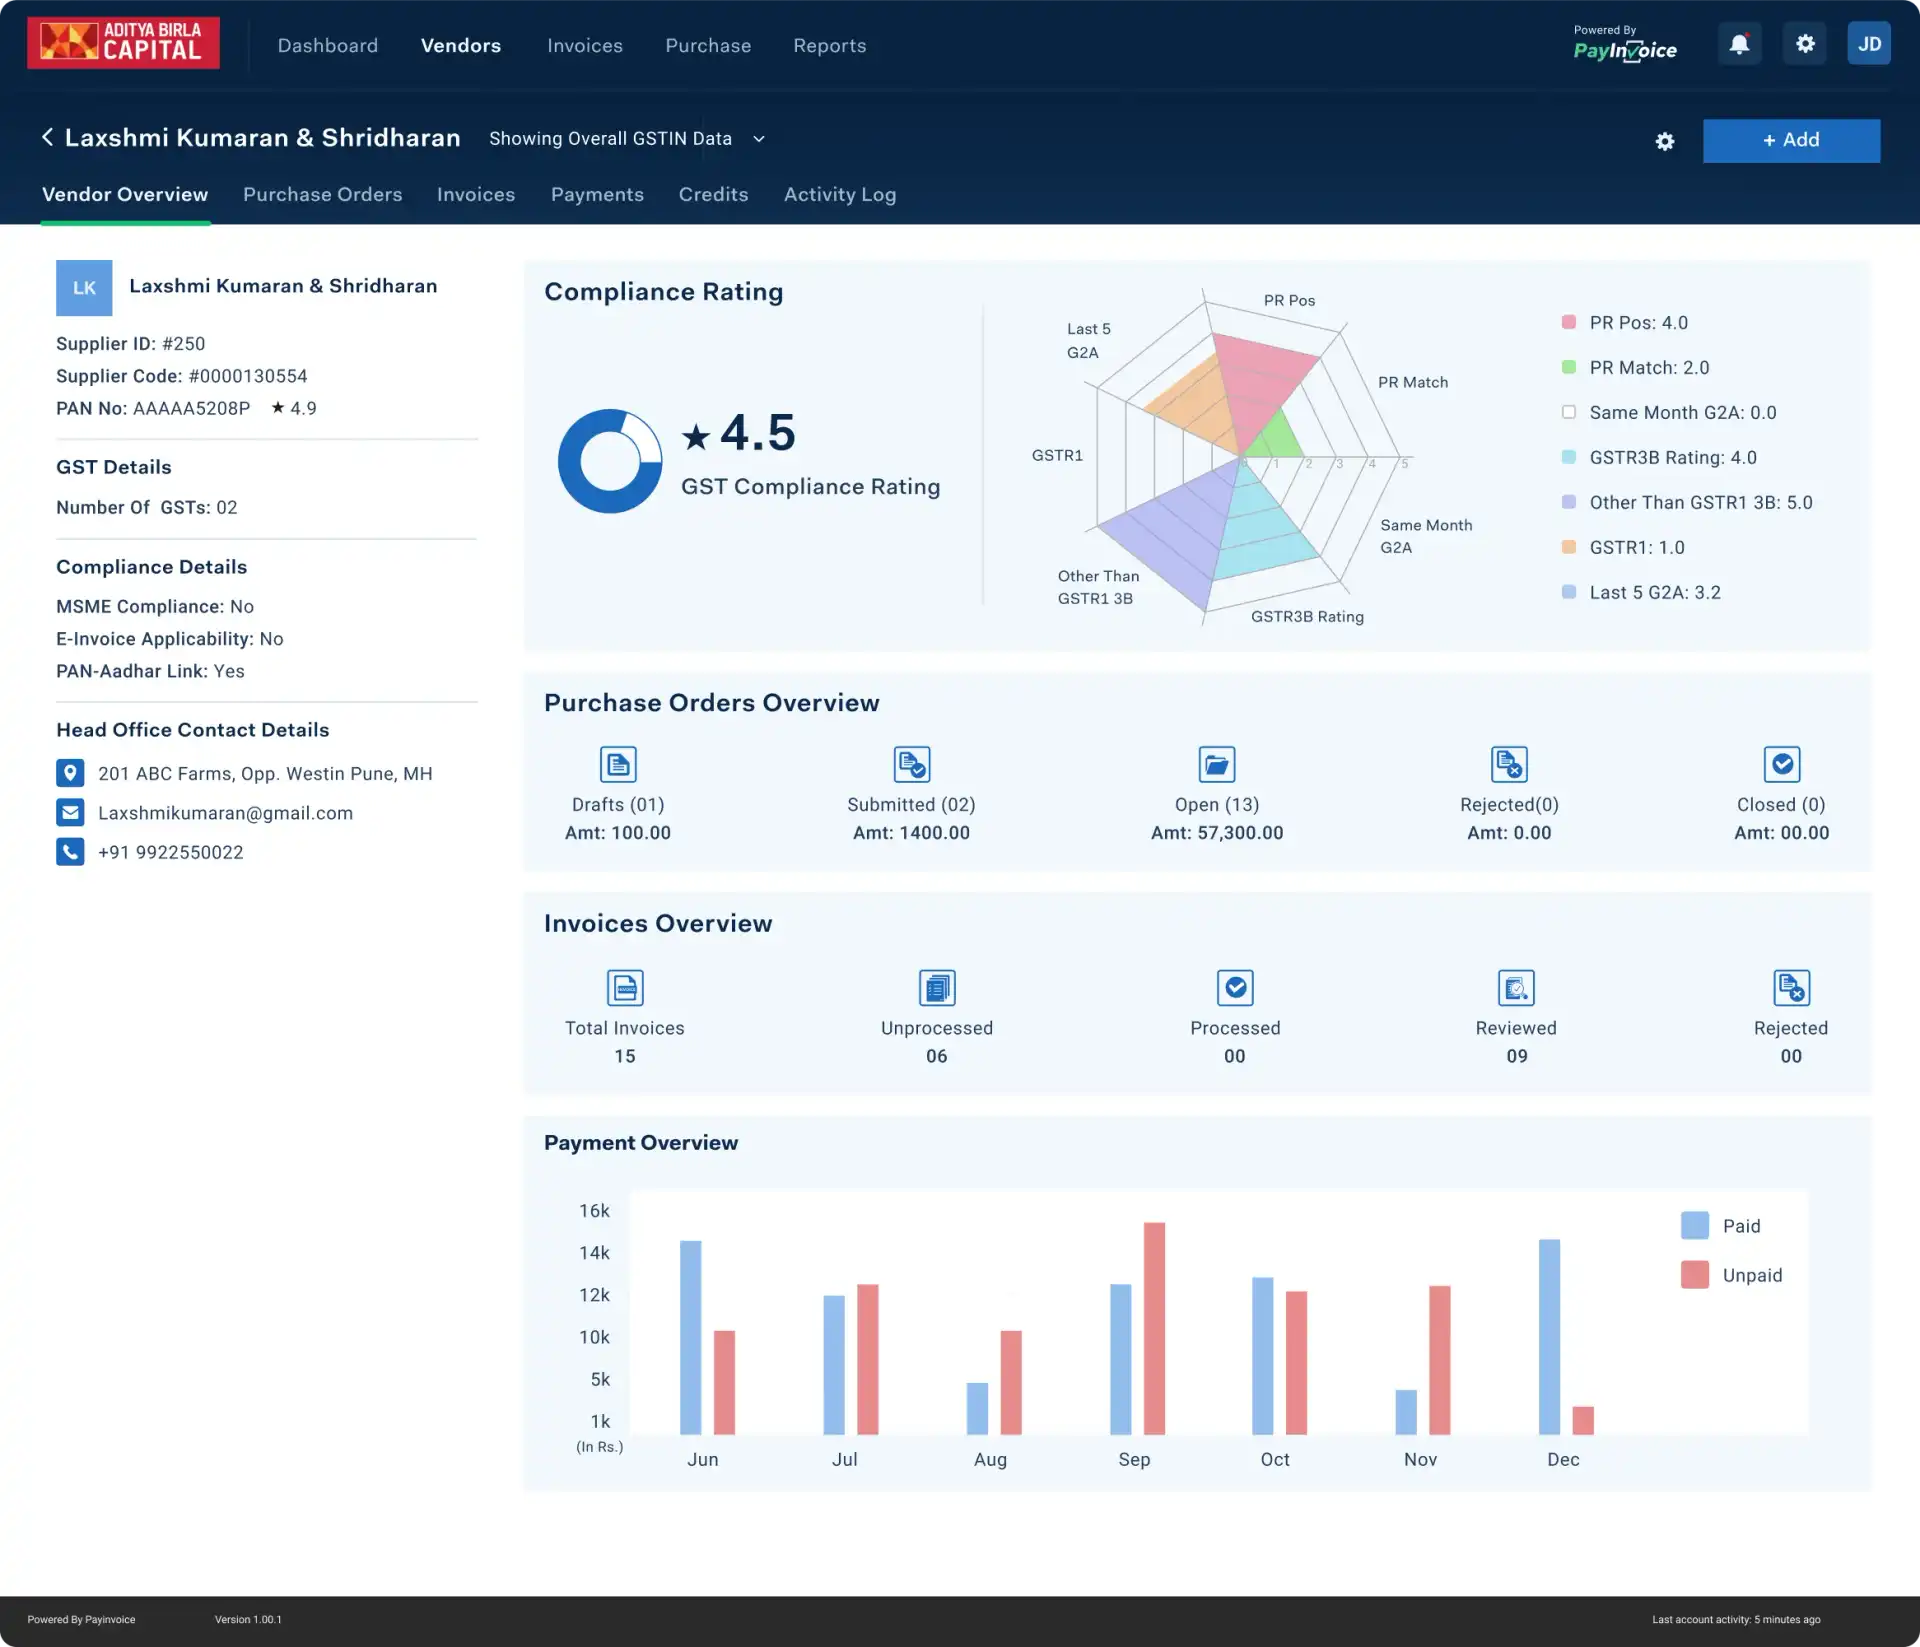
Task: Click the Reviewed invoices icon
Action: pos(1516,988)
